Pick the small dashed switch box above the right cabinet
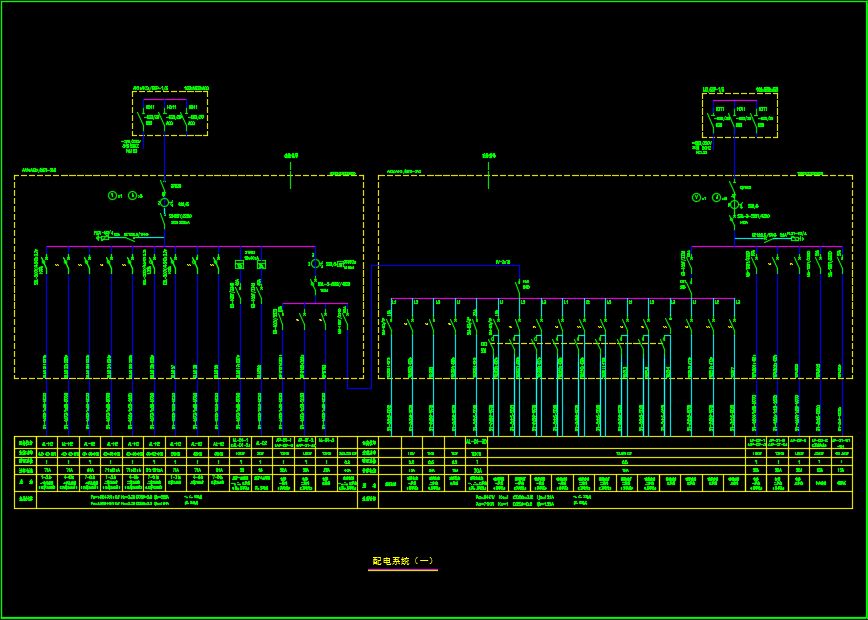This screenshot has width=868, height=620. (740, 115)
